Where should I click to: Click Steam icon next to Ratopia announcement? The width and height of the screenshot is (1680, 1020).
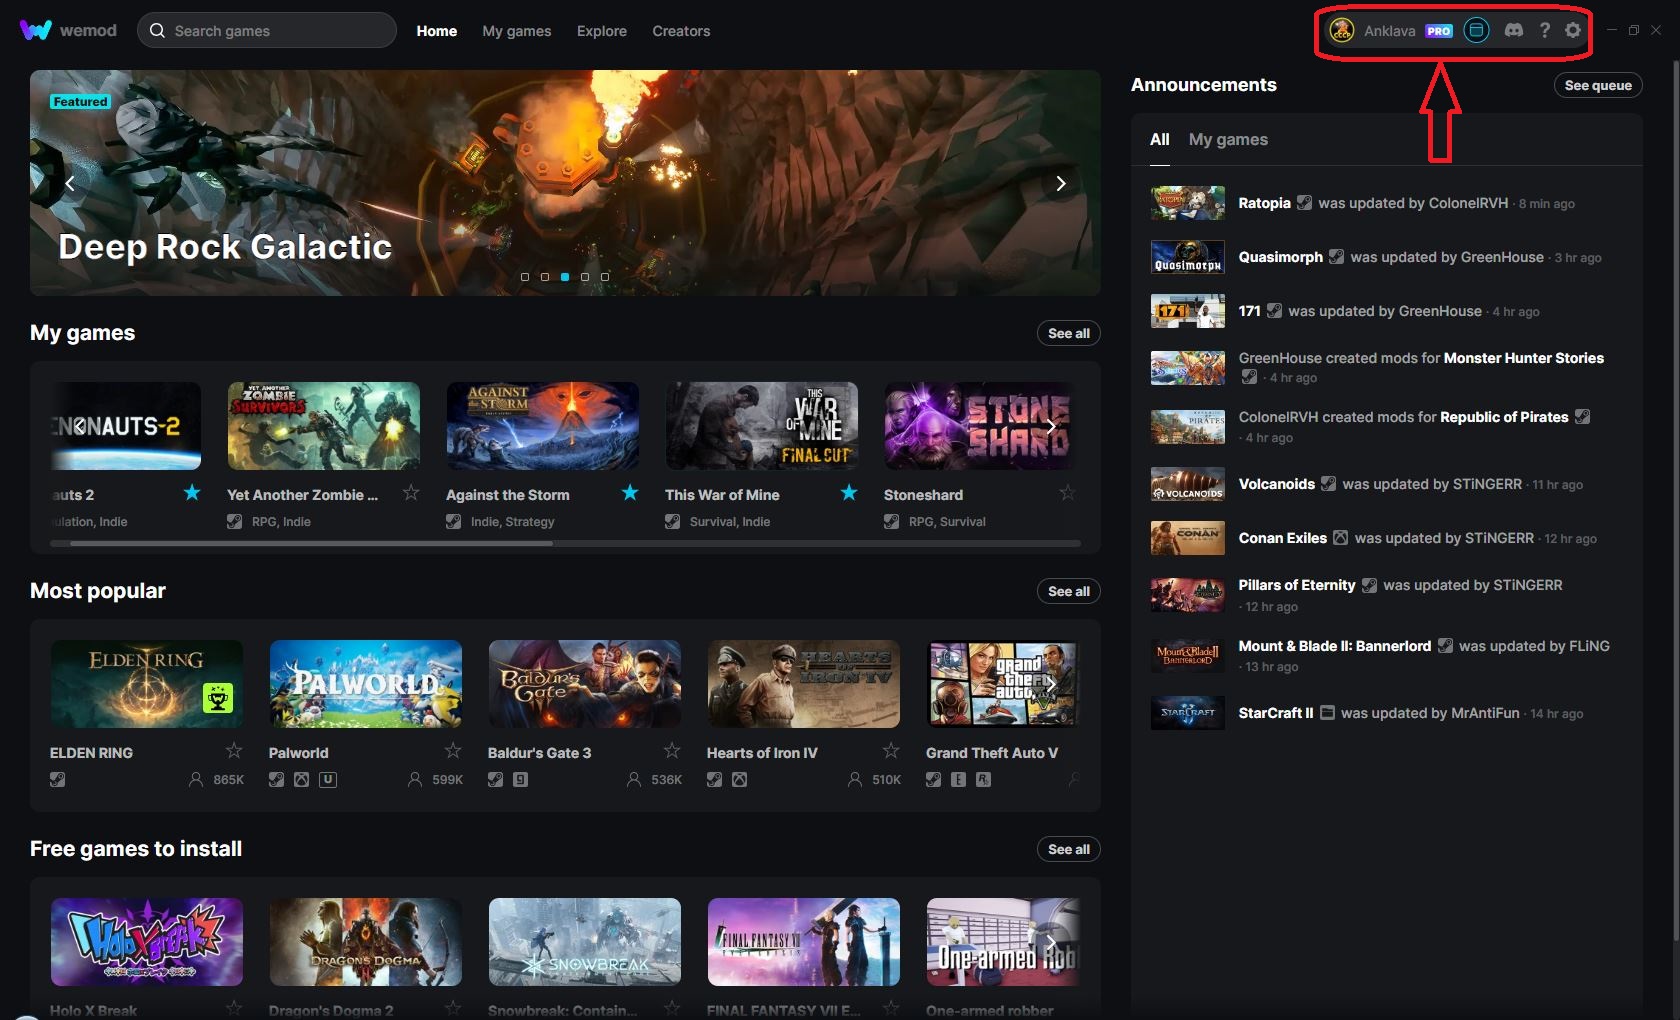click(1305, 202)
